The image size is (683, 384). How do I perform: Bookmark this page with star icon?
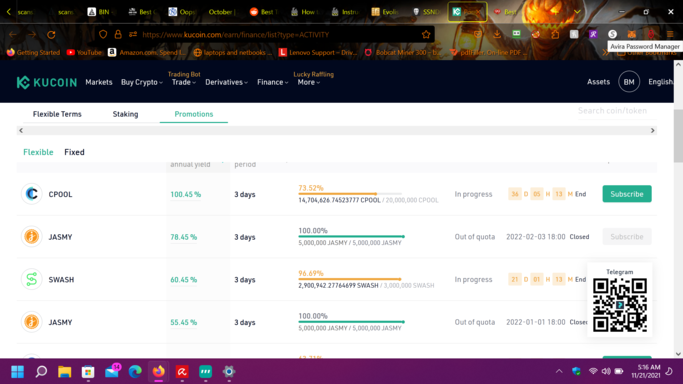pyautogui.click(x=426, y=34)
